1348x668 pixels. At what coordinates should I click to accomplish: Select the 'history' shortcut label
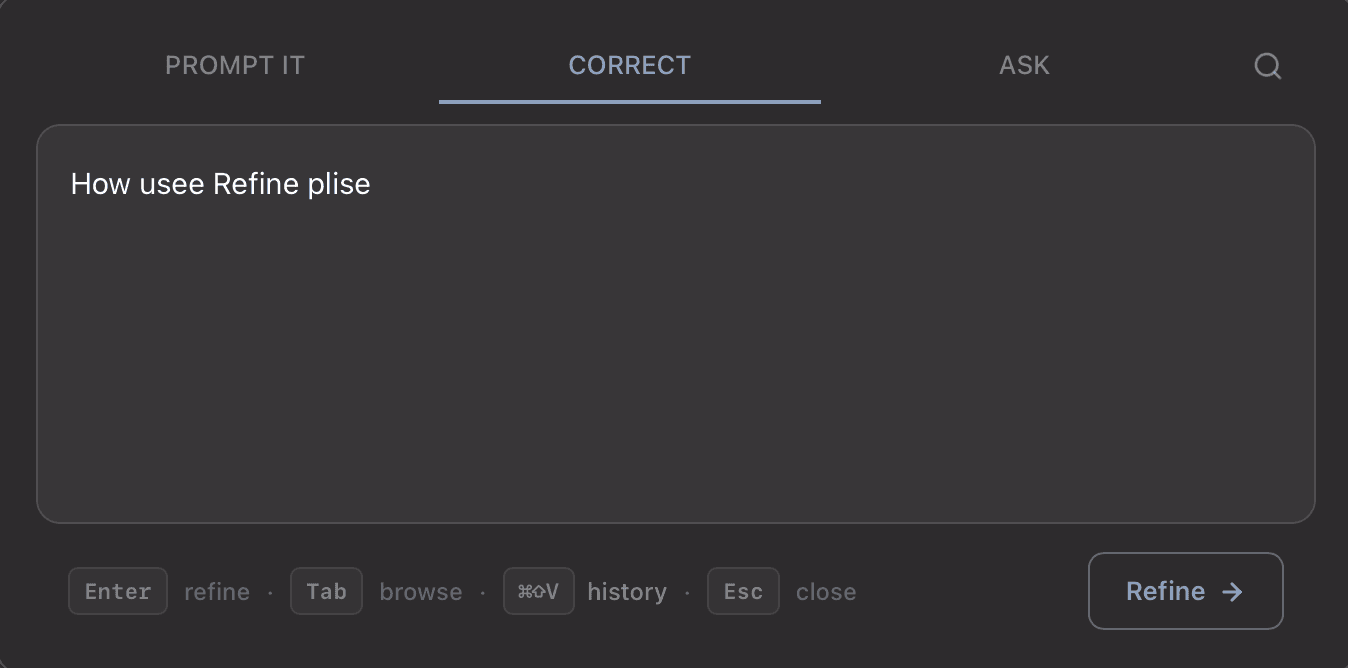(x=627, y=591)
